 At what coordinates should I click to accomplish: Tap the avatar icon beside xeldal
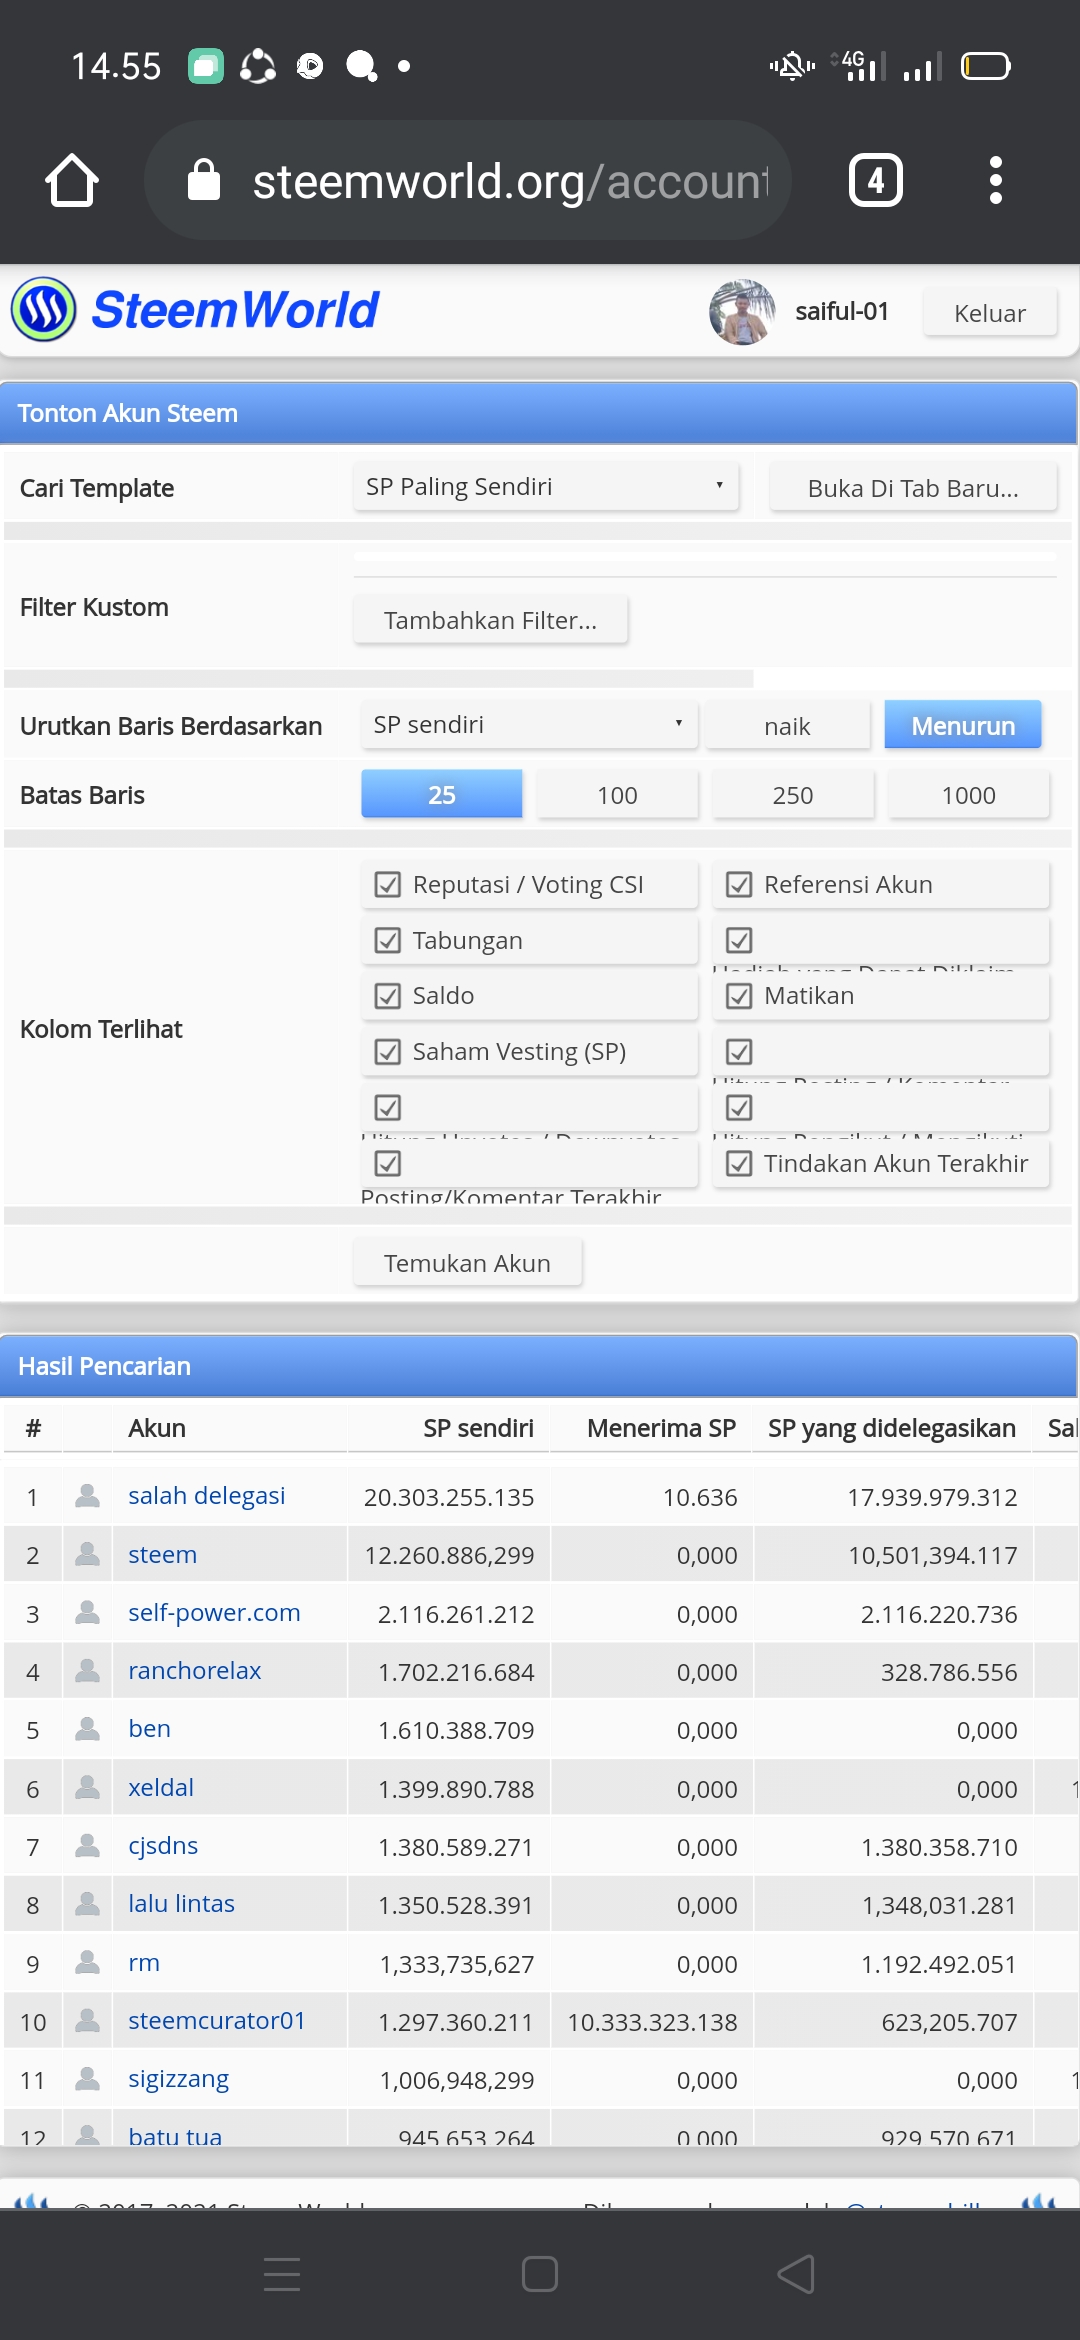88,1787
